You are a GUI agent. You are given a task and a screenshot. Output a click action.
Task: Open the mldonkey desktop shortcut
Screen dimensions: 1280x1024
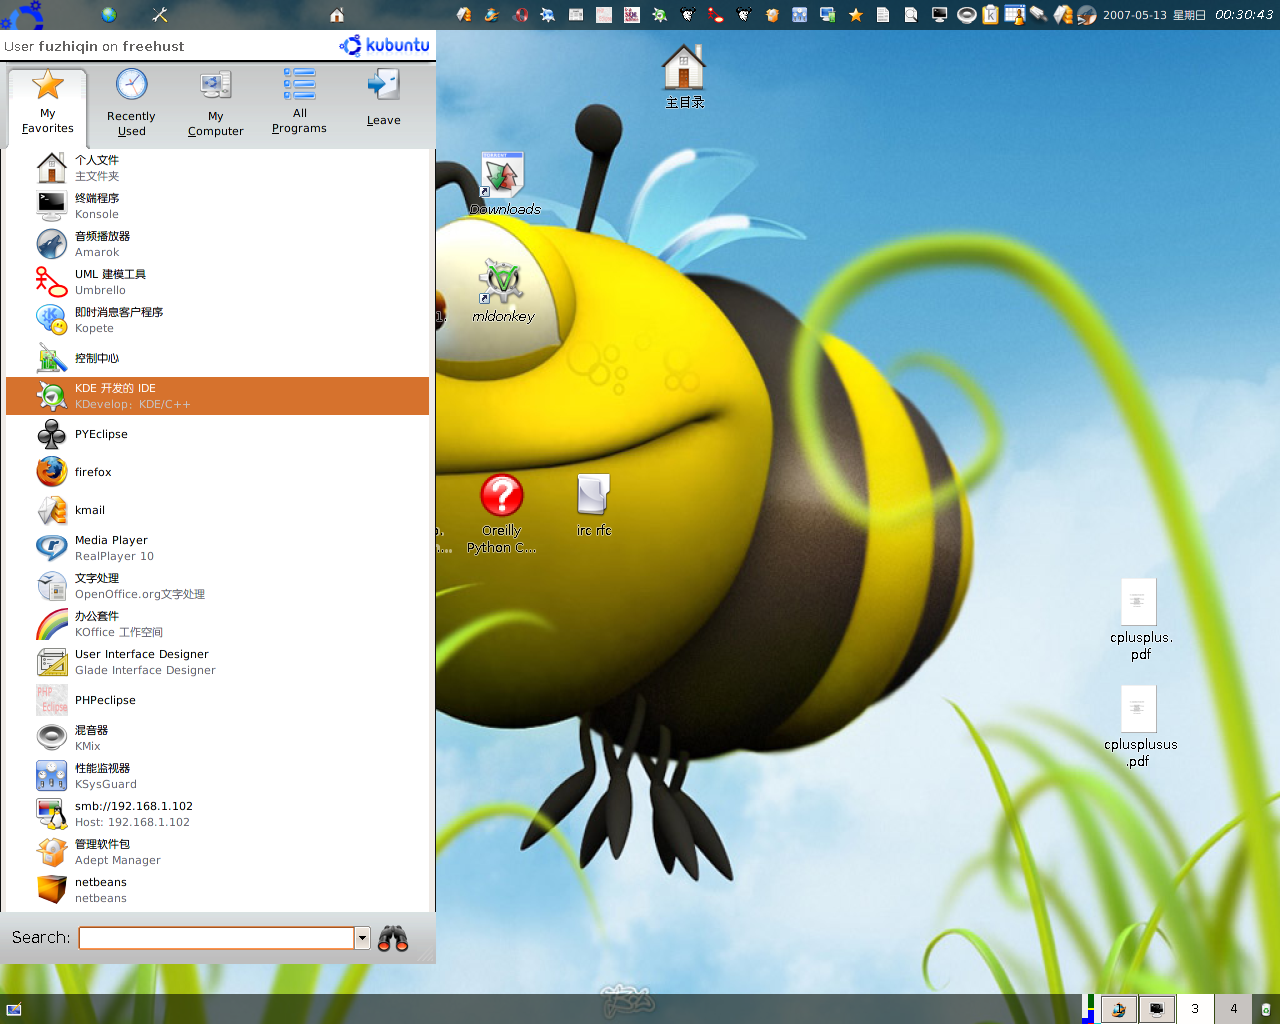[x=503, y=291]
